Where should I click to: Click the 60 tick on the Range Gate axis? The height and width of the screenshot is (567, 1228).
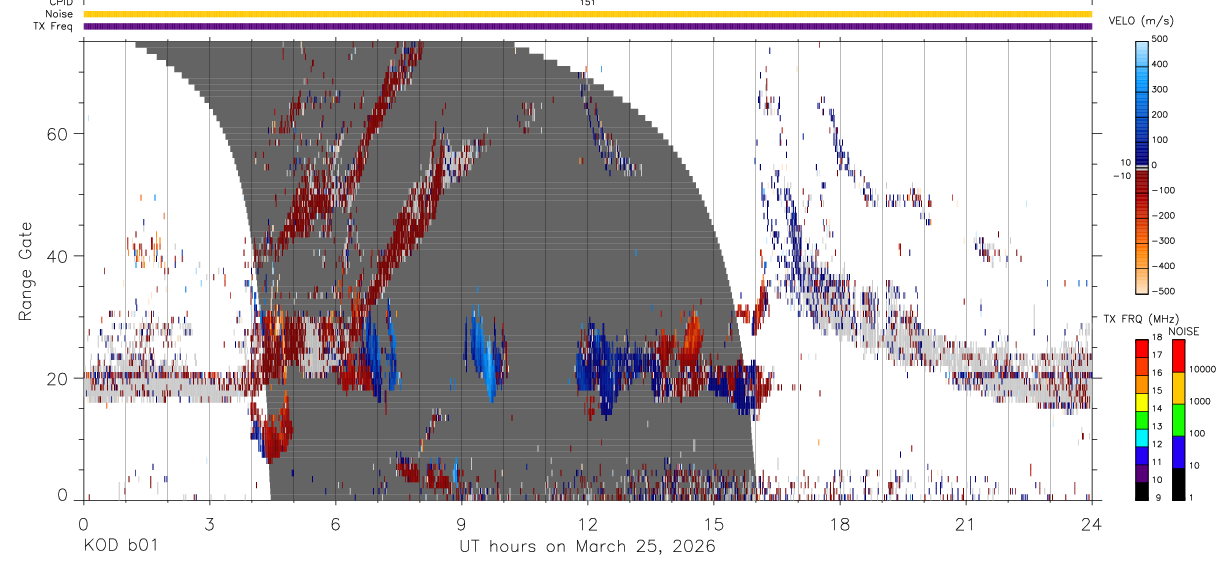pos(57,134)
